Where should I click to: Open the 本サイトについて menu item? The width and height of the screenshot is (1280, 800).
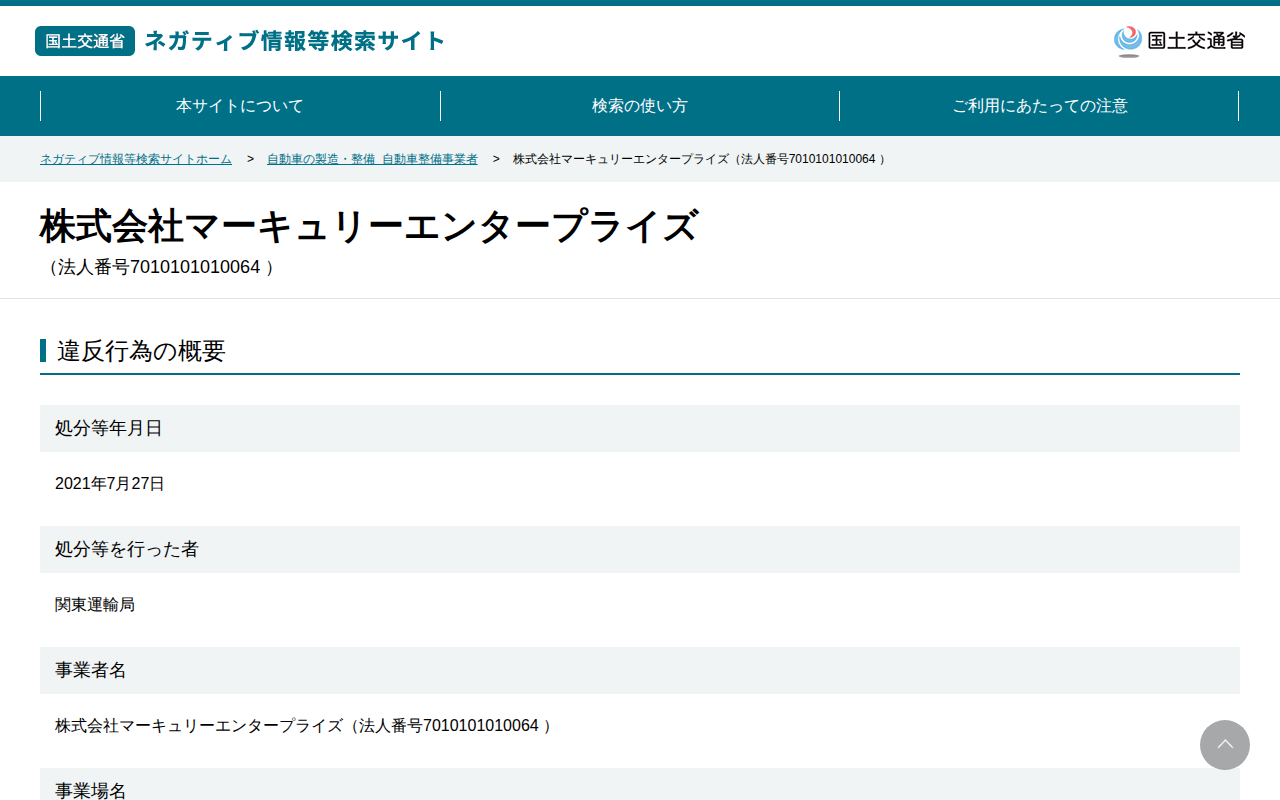pyautogui.click(x=240, y=106)
